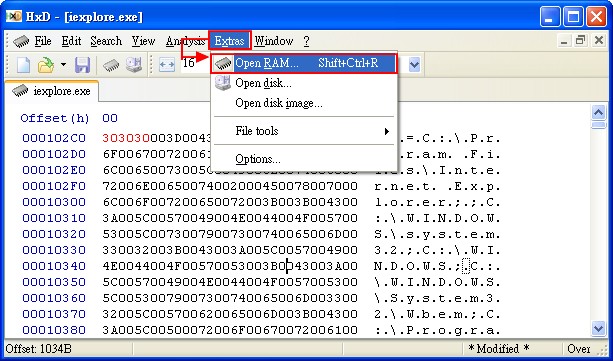
Task: Click the bytes-per-row width icon
Action: (x=167, y=65)
